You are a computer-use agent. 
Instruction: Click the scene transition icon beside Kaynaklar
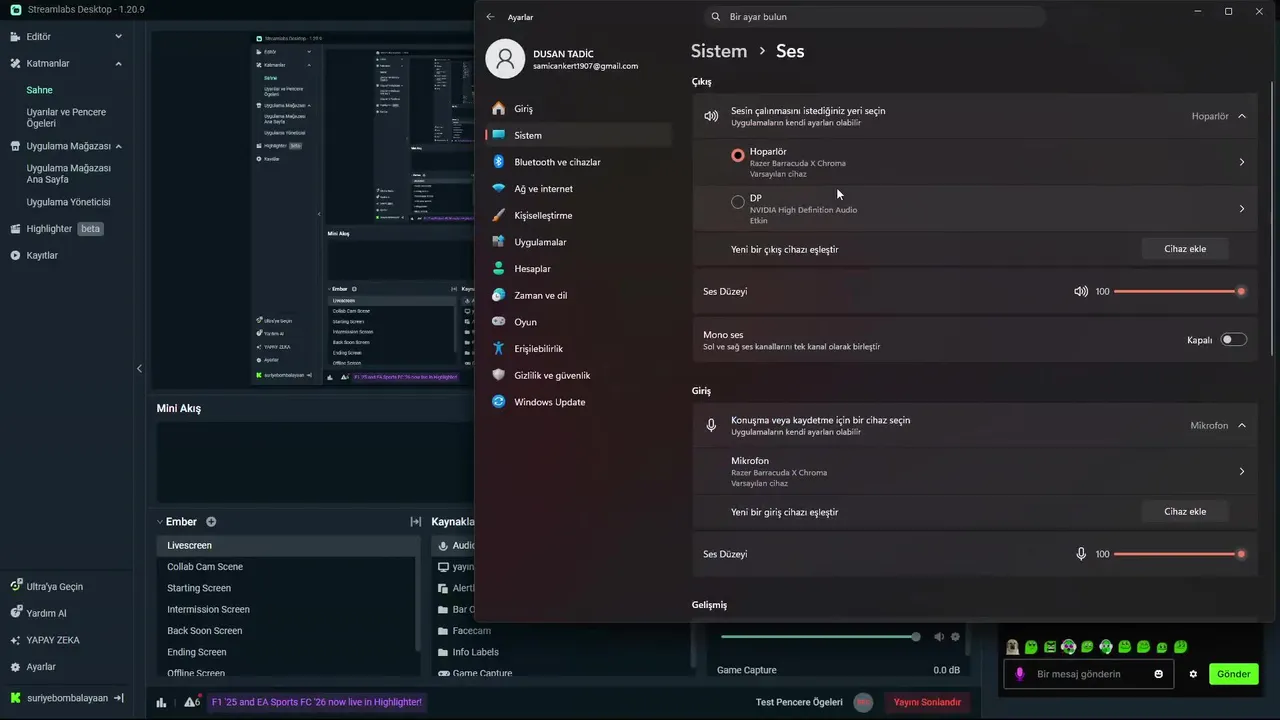(416, 522)
